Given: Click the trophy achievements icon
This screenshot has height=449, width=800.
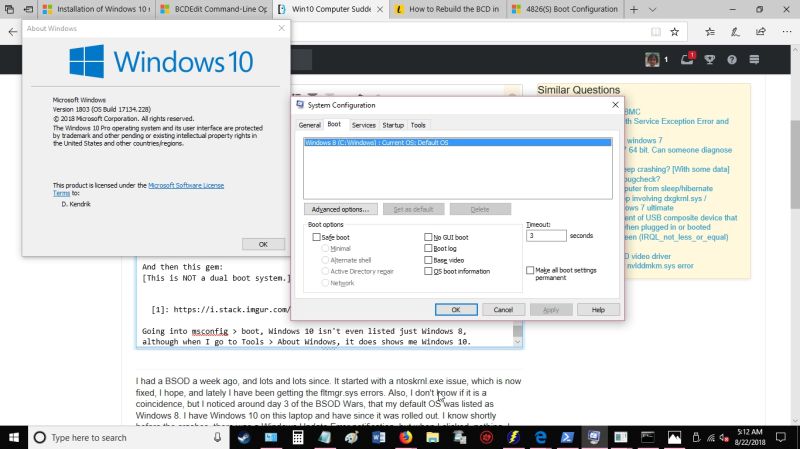Looking at the screenshot, I should click(x=710, y=60).
